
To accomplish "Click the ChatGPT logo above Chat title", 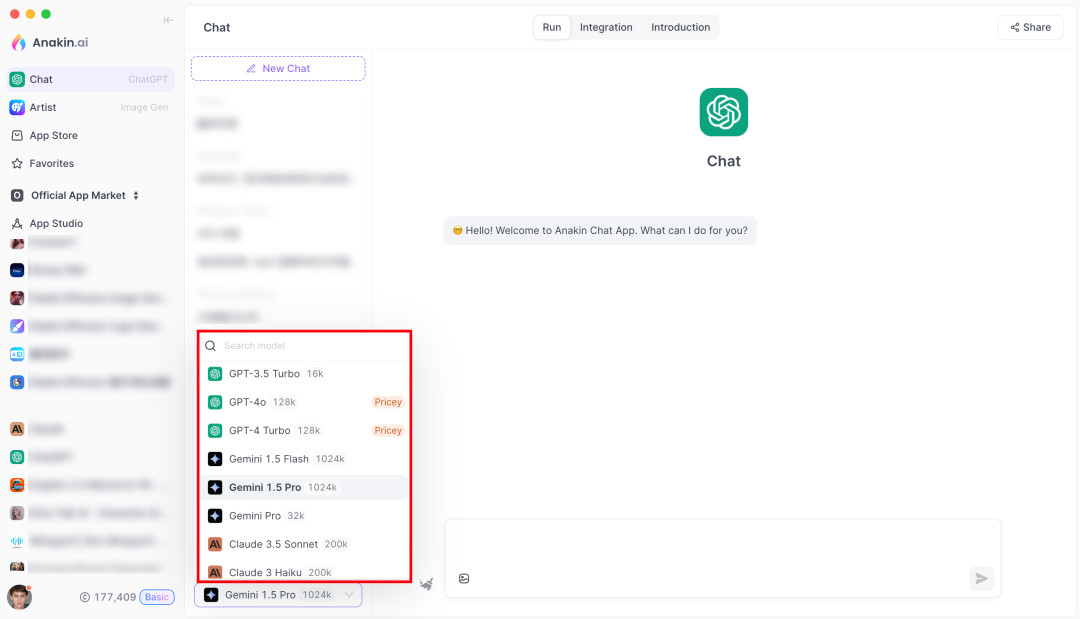I will (723, 112).
